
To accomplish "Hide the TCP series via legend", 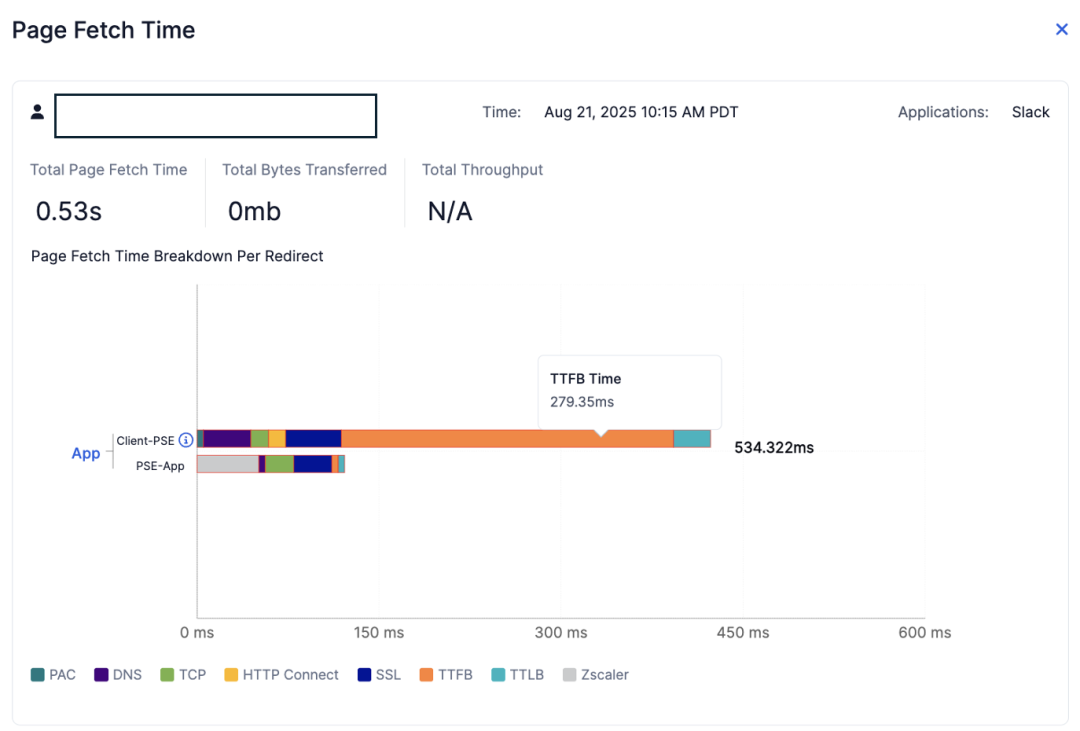I will (183, 675).
